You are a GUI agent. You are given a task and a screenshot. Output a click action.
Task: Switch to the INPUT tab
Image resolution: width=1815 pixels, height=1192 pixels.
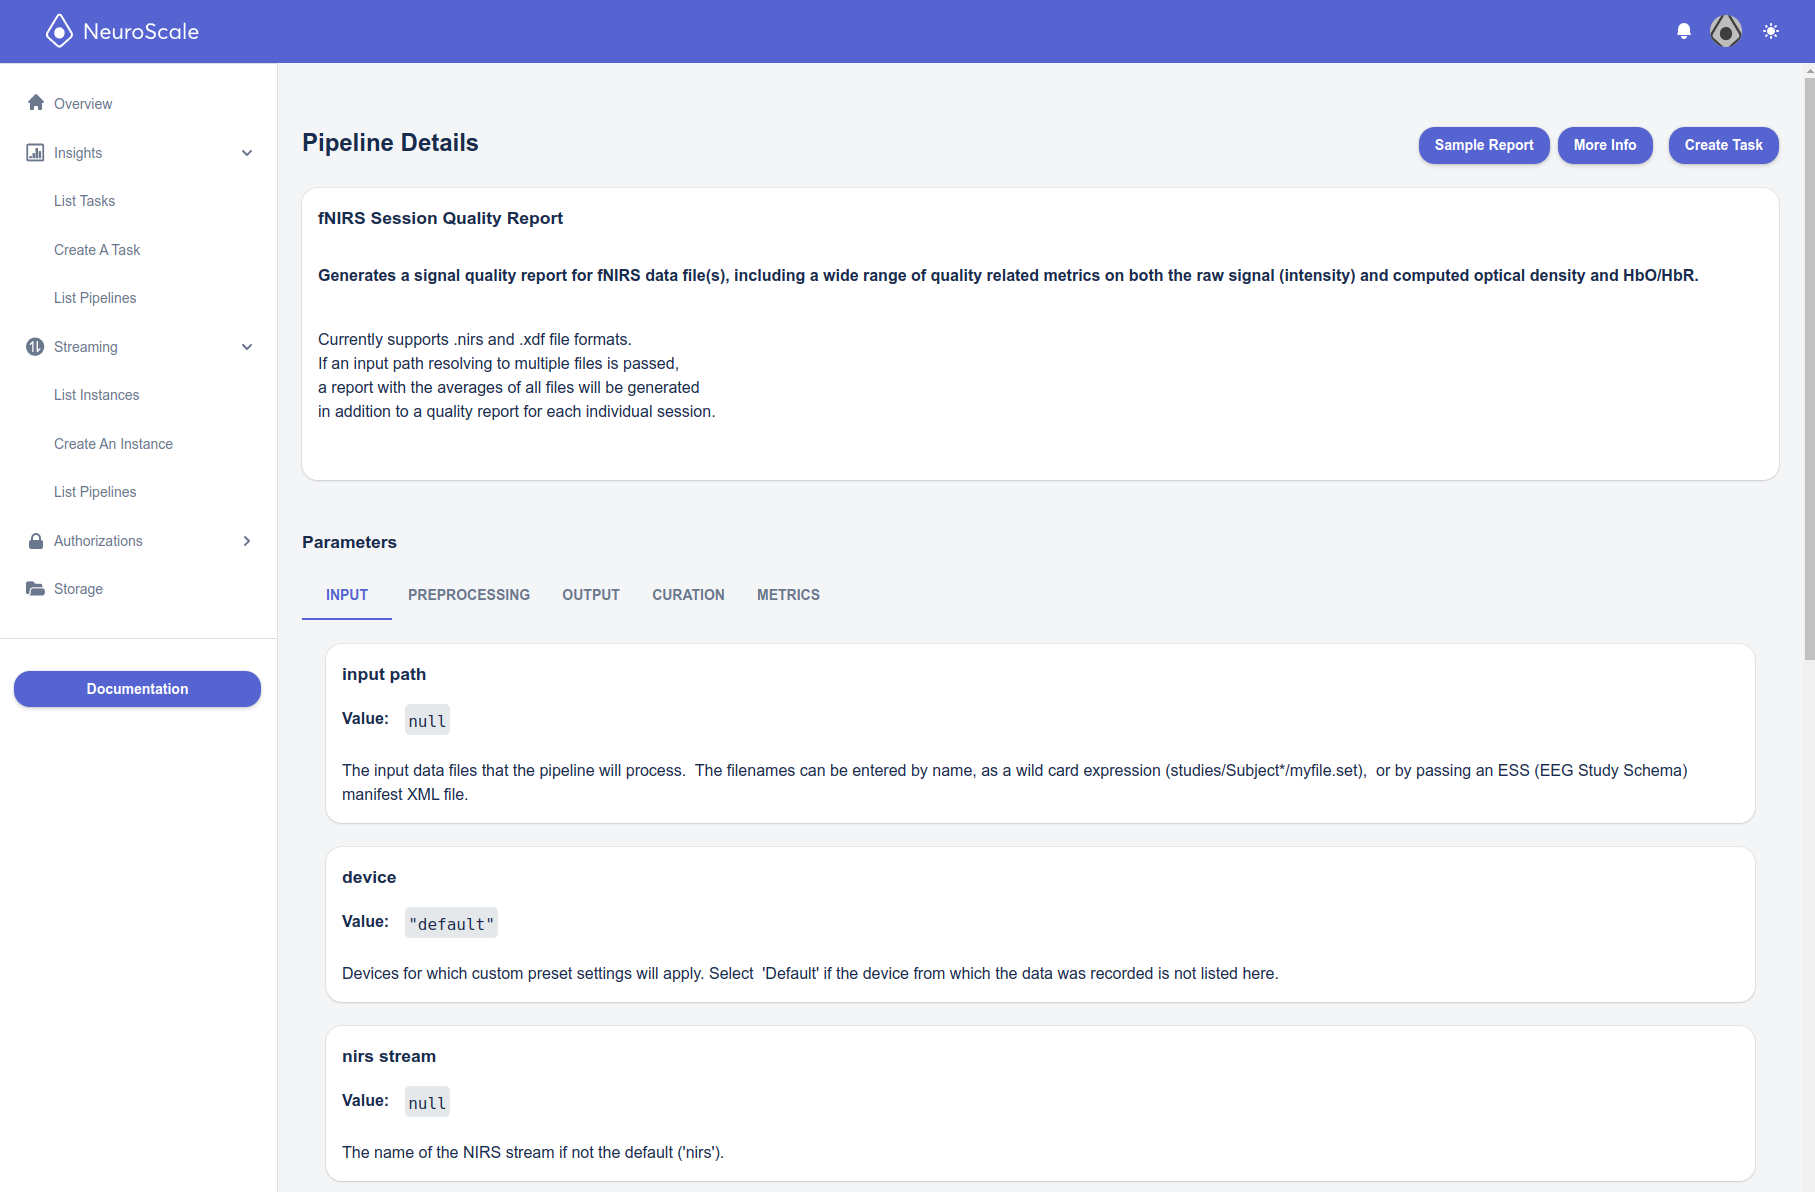pos(347,595)
